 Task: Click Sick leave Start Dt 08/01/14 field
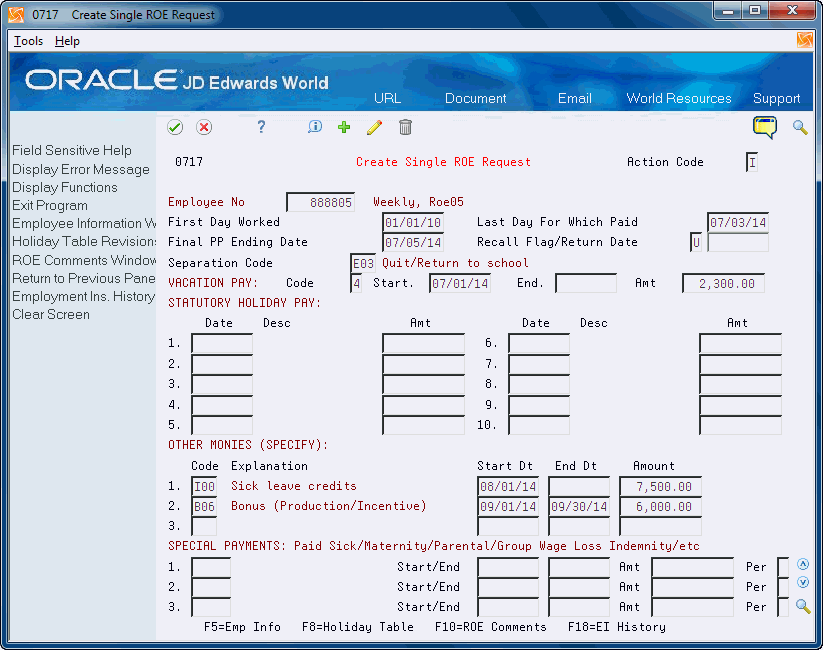coord(508,487)
